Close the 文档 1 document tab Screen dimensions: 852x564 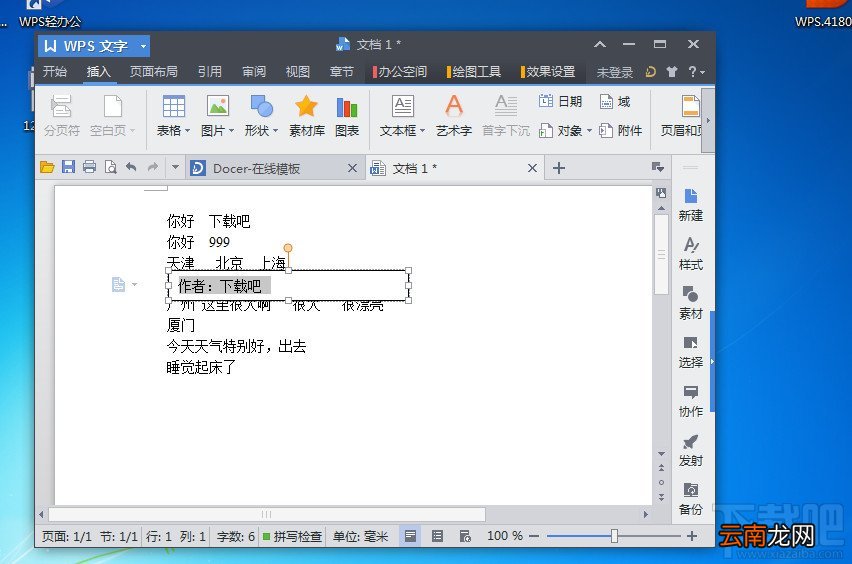pos(532,168)
